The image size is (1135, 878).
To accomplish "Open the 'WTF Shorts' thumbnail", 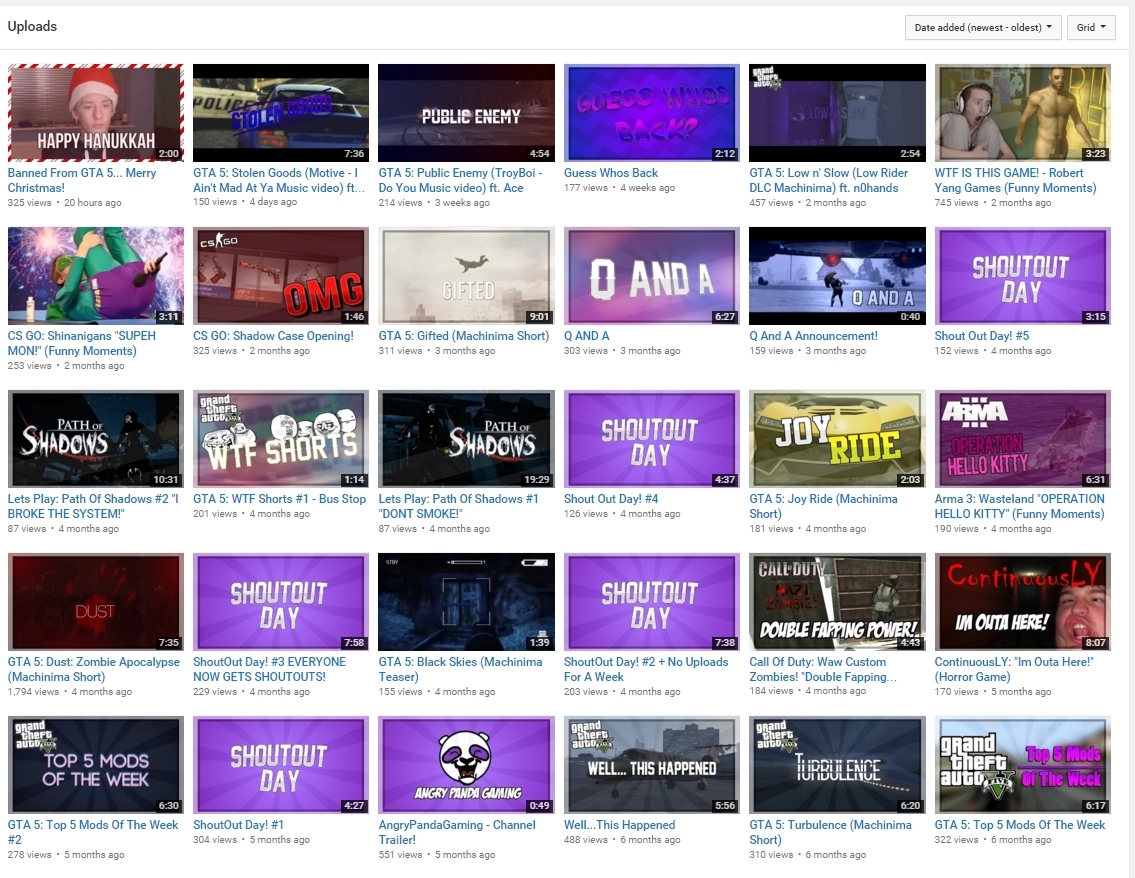I will click(x=281, y=439).
